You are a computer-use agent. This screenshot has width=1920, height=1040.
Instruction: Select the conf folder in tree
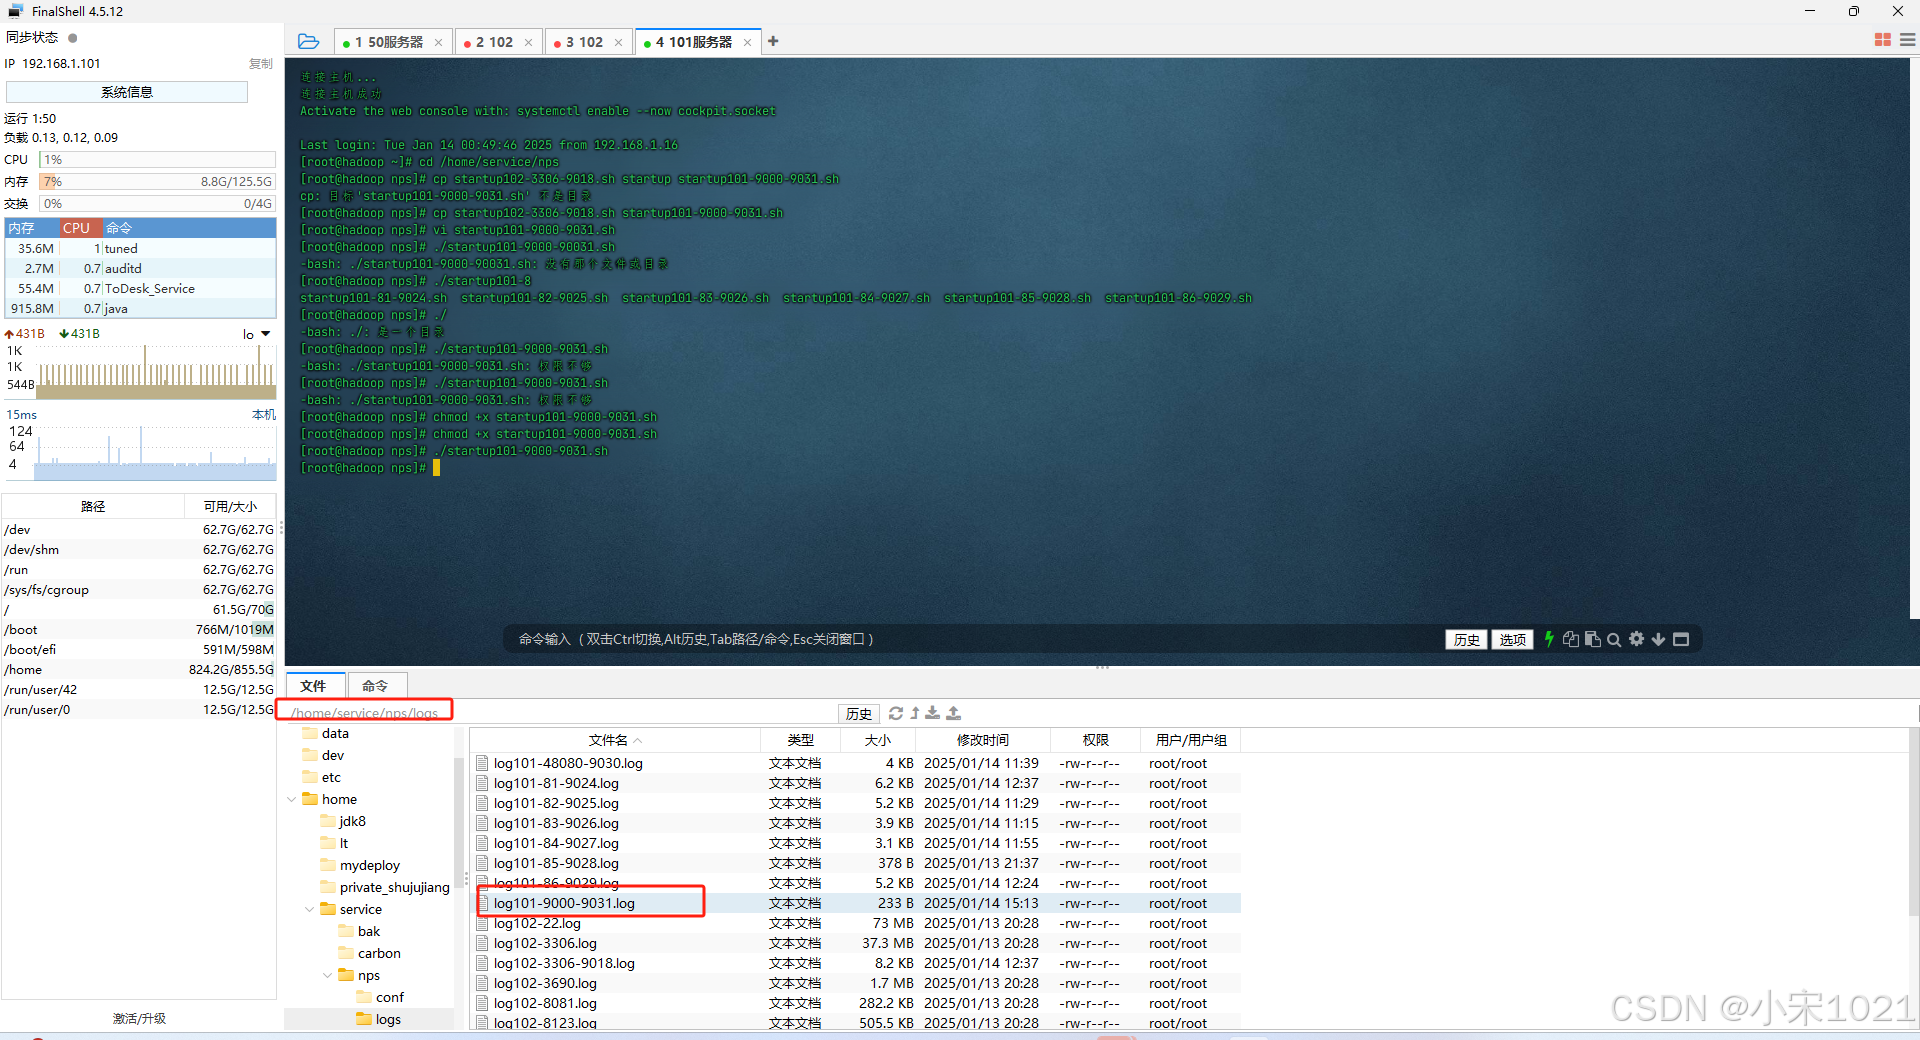pos(381,997)
